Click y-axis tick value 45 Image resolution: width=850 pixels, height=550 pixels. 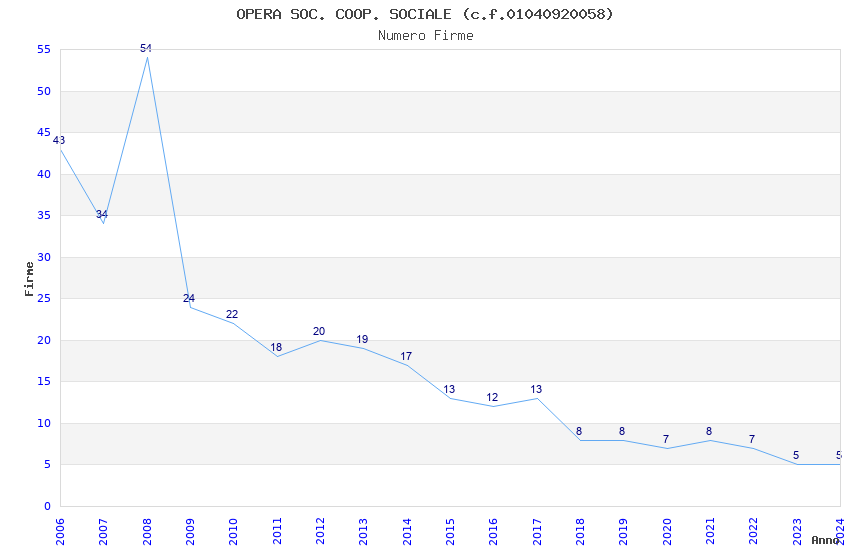pos(44,132)
